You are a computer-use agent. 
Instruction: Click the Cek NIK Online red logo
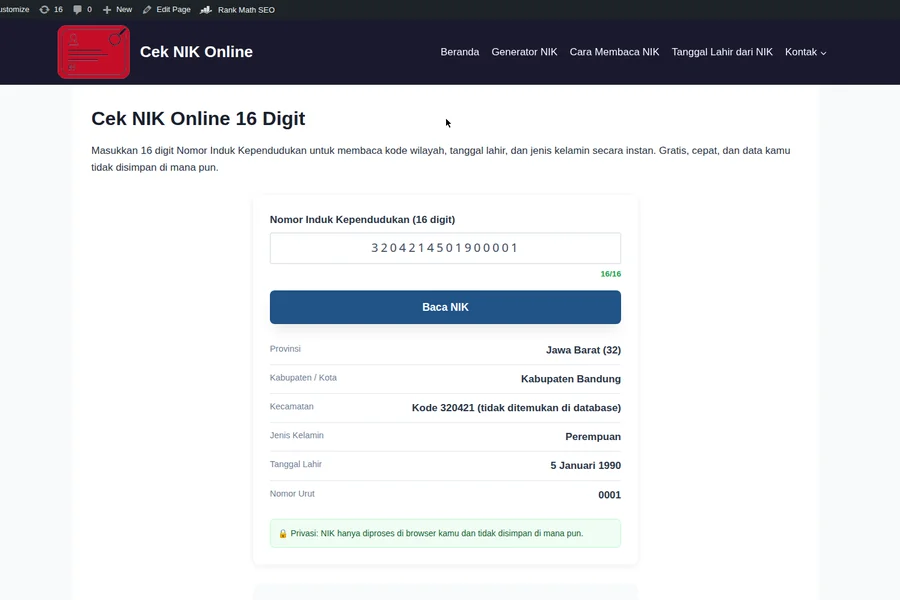(94, 52)
